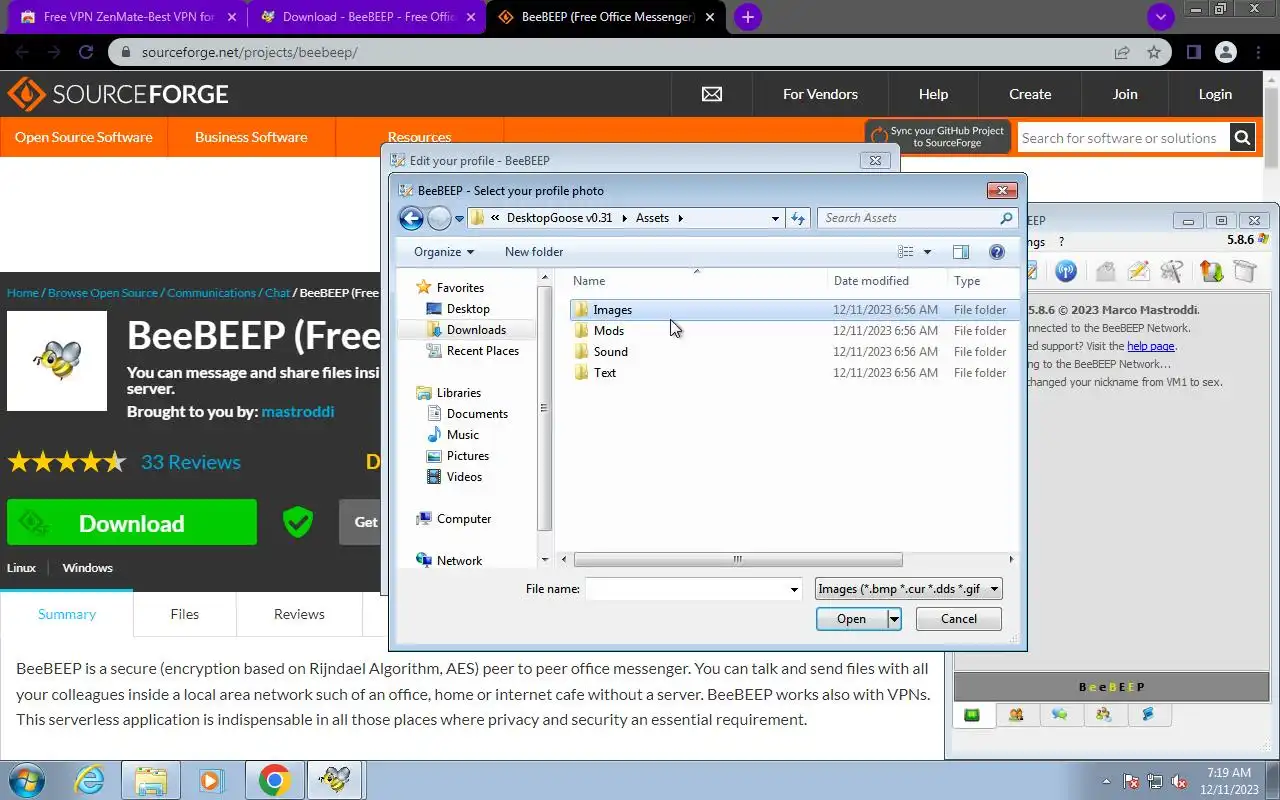Click inside the File name field
Screen dimensions: 1280x800
point(687,590)
